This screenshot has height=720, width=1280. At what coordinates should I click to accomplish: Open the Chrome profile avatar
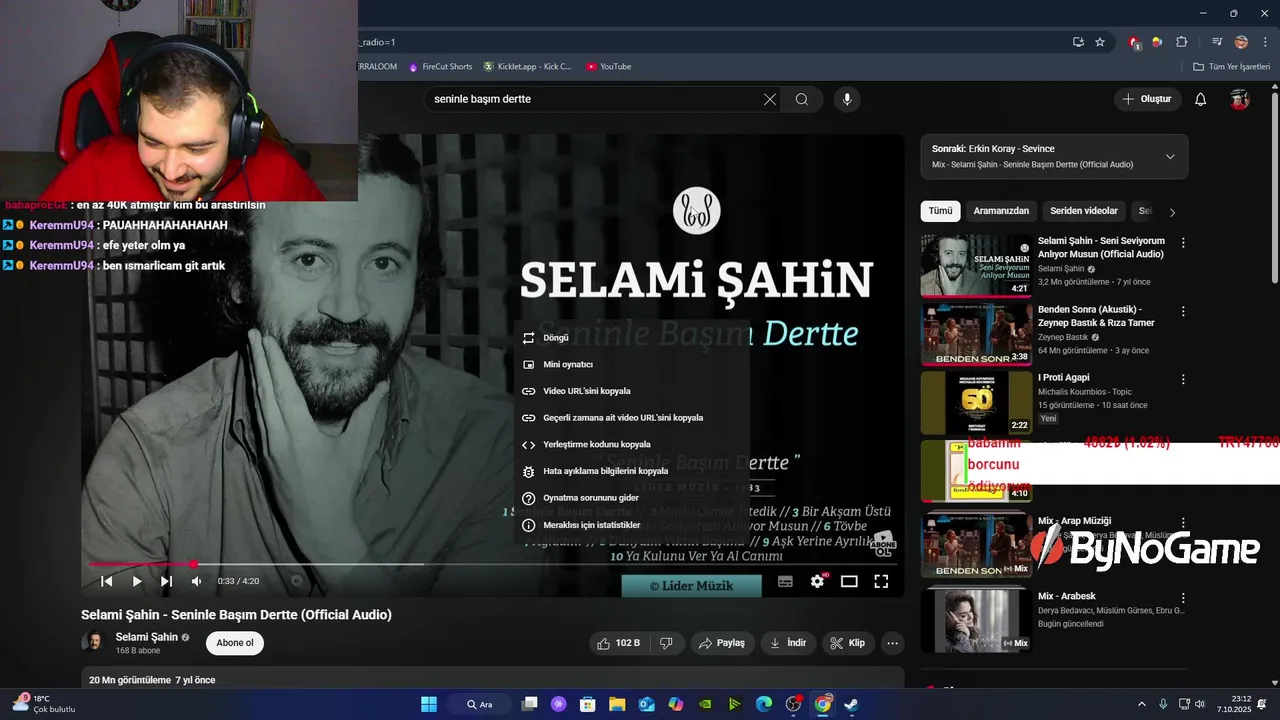click(1241, 42)
